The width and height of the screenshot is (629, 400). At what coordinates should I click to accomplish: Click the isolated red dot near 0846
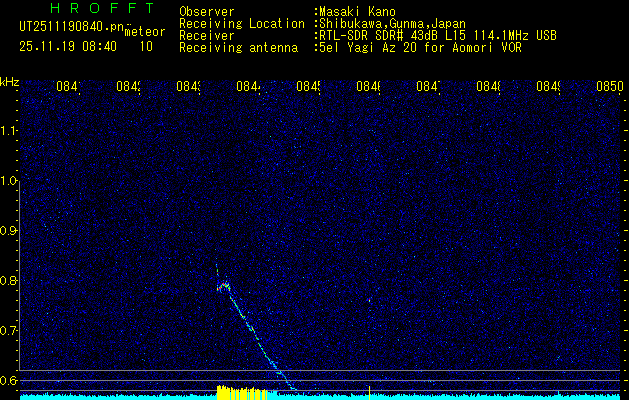[369, 300]
